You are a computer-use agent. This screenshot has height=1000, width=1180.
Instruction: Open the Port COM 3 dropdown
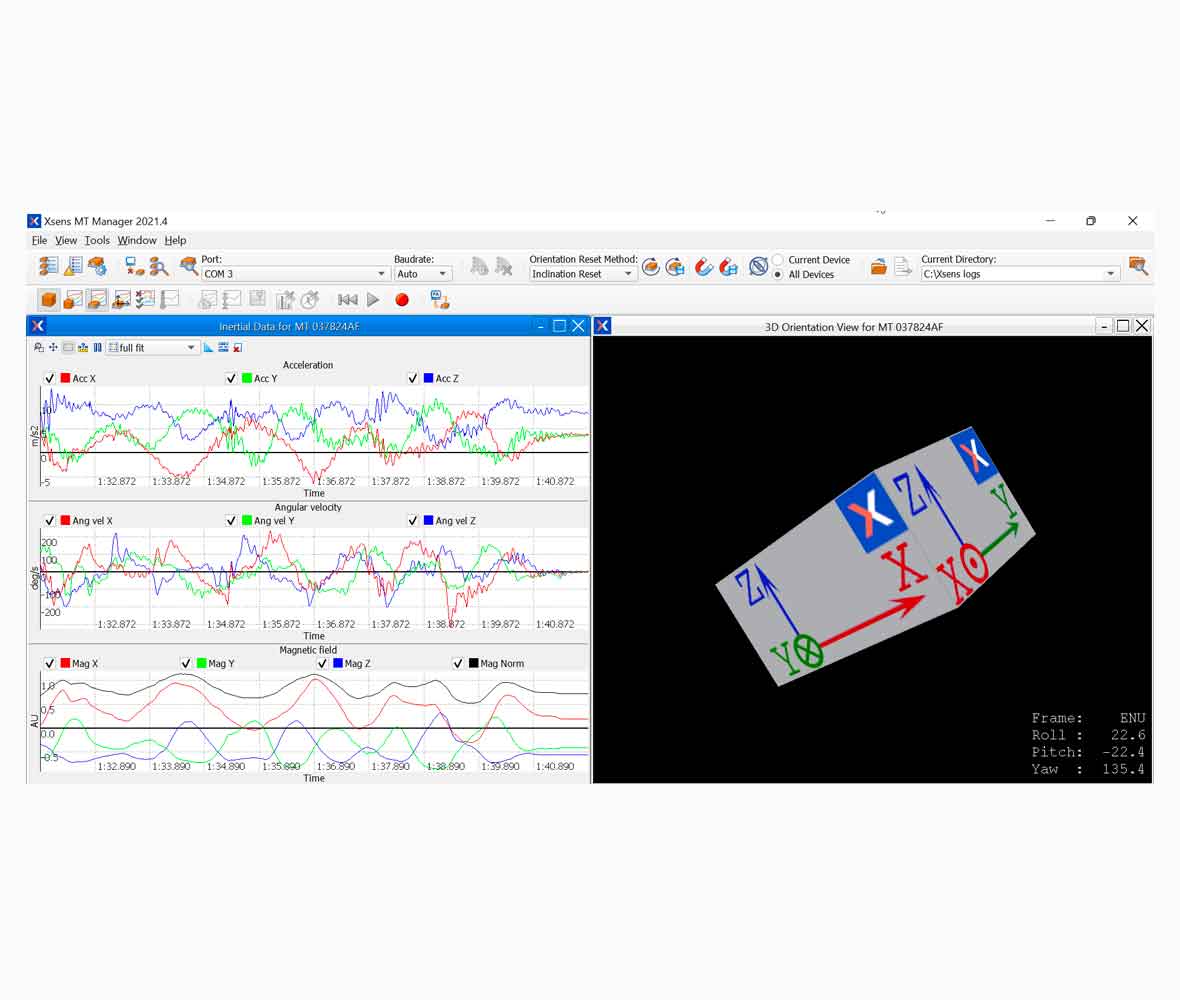point(381,274)
